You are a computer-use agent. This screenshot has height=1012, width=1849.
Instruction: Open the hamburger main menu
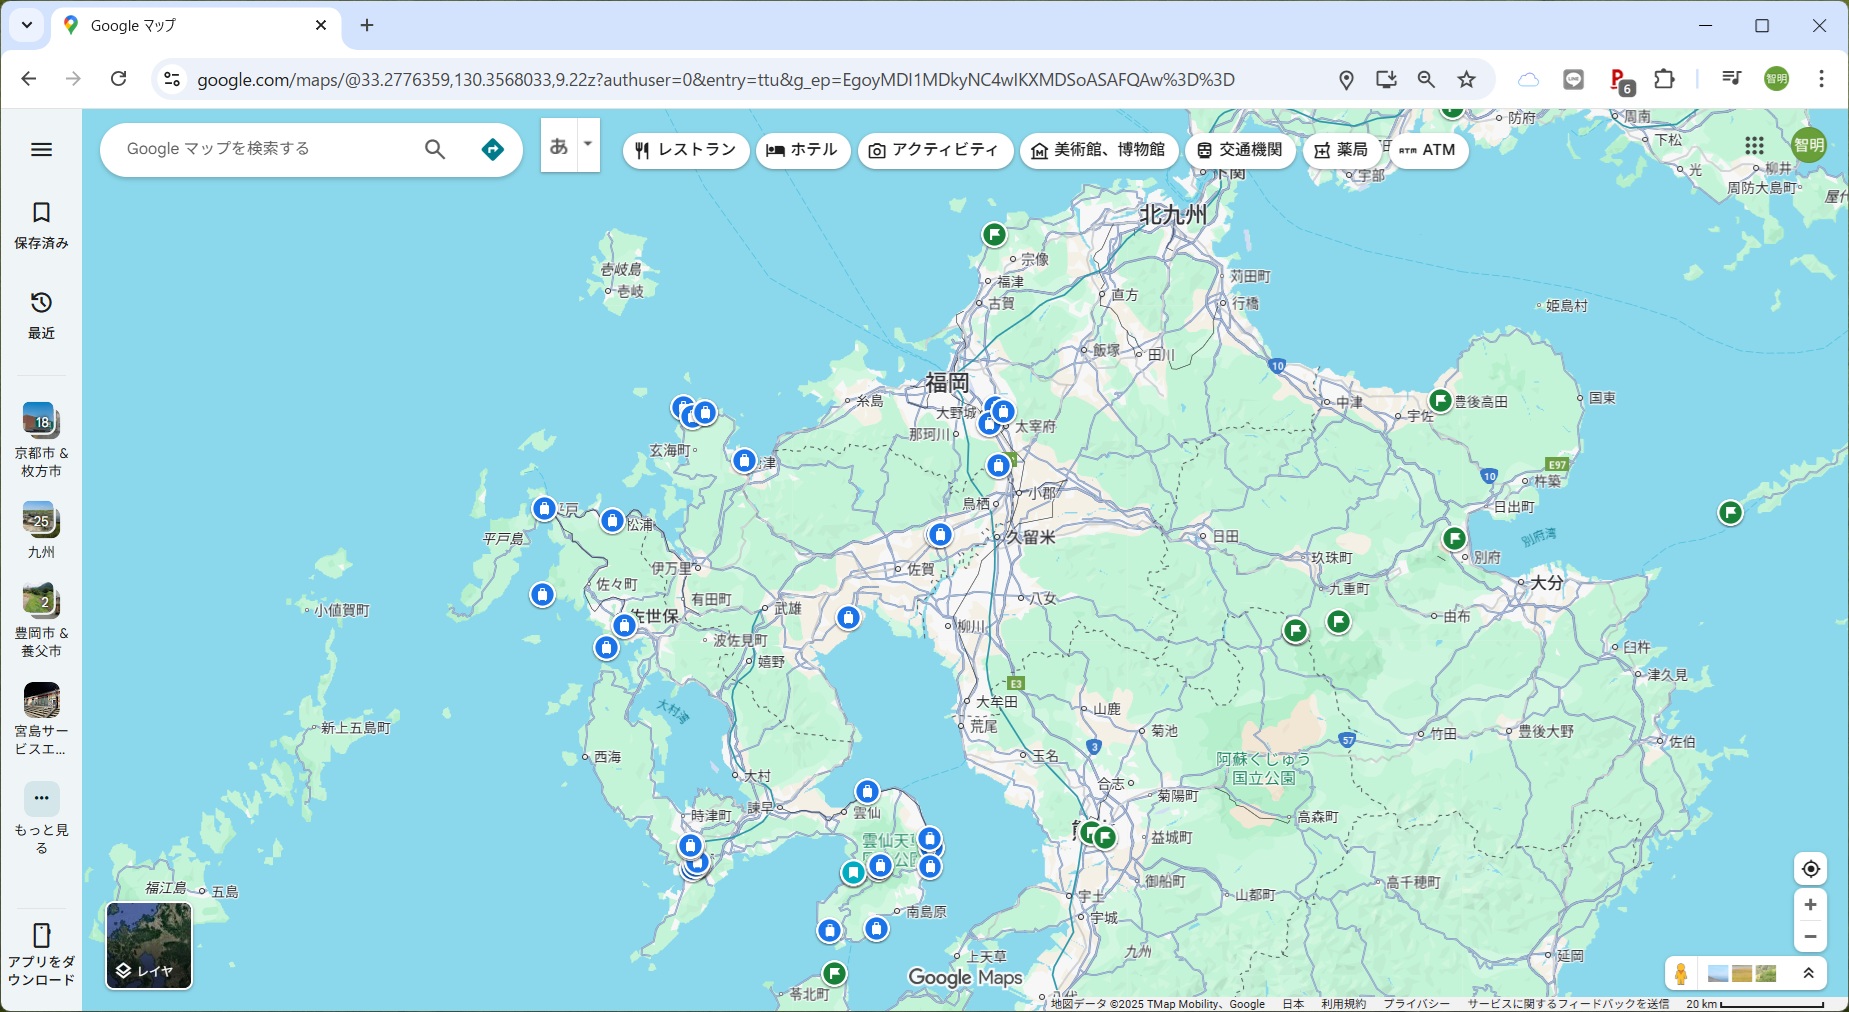click(41, 149)
